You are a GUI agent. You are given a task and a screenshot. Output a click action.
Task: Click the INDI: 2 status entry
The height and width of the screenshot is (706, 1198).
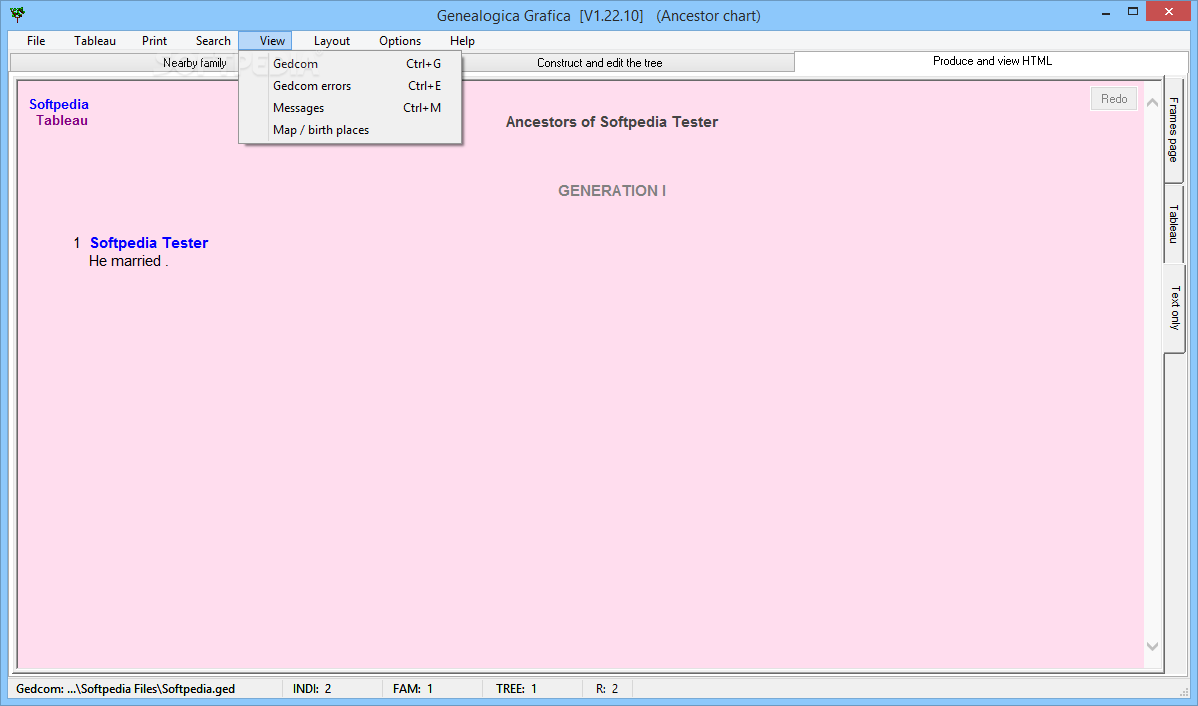[x=312, y=688]
